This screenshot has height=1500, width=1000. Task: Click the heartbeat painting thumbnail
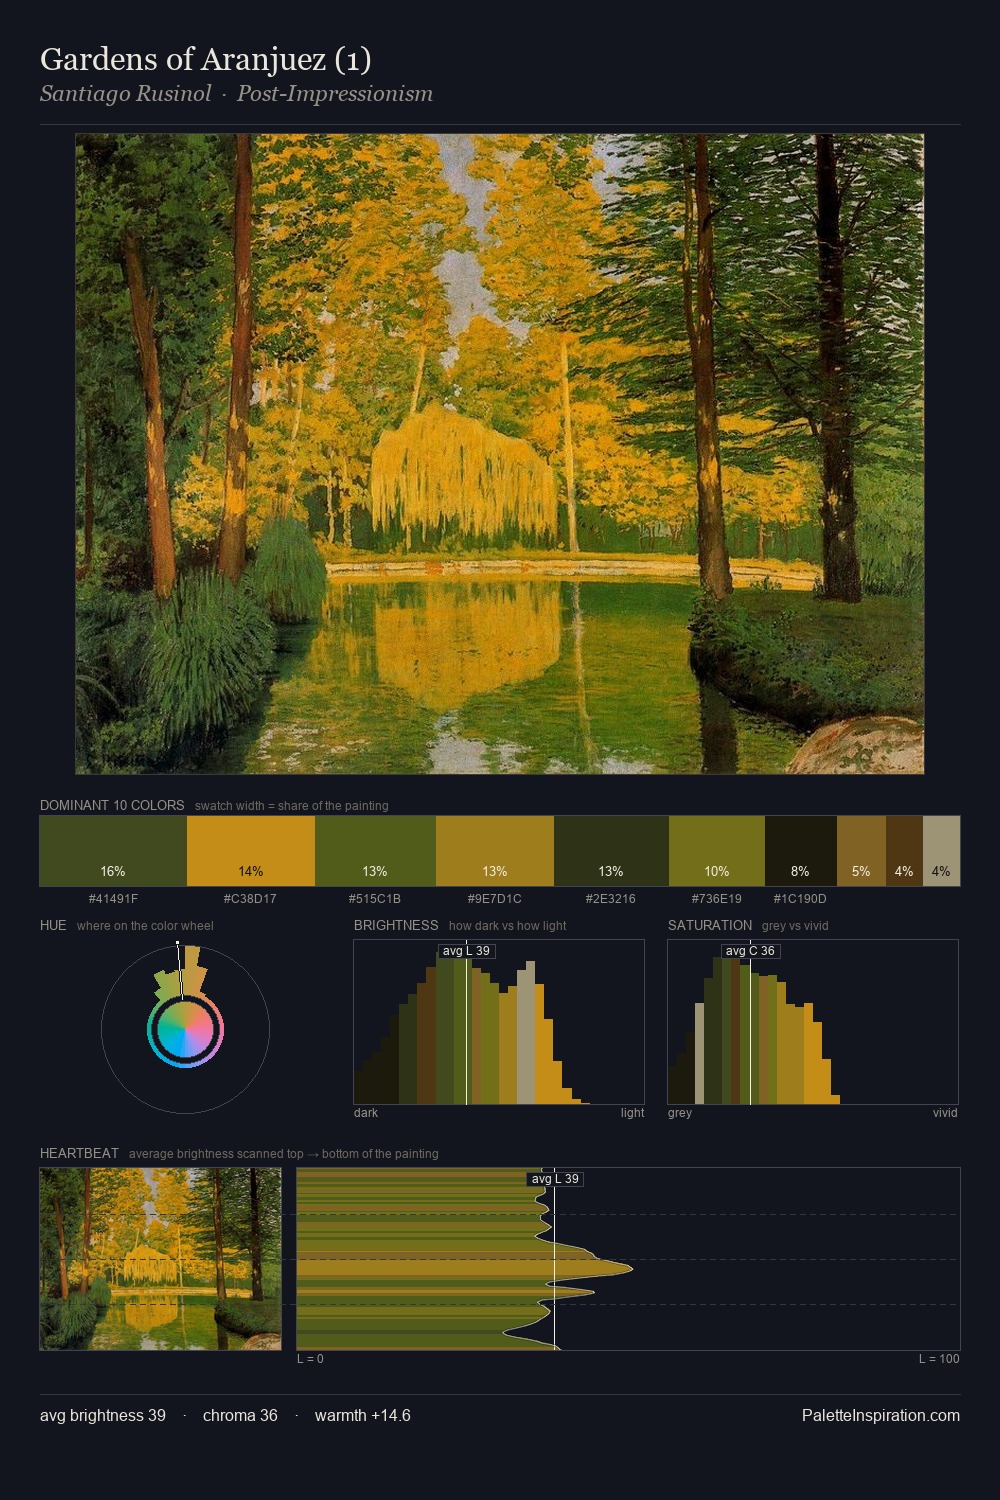[x=160, y=1259]
